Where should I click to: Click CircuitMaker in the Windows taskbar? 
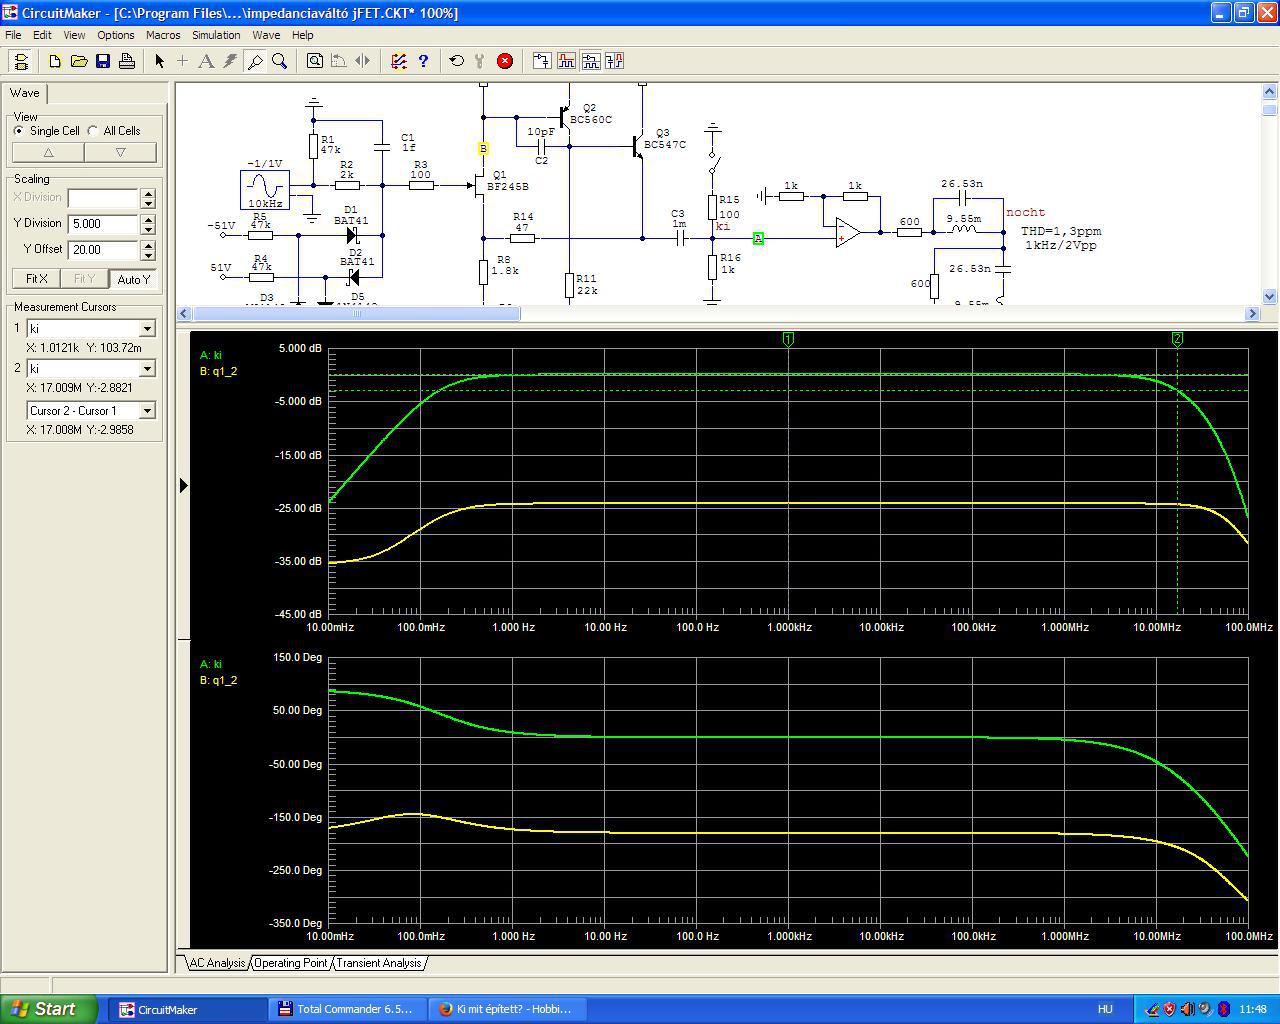[x=158, y=1009]
